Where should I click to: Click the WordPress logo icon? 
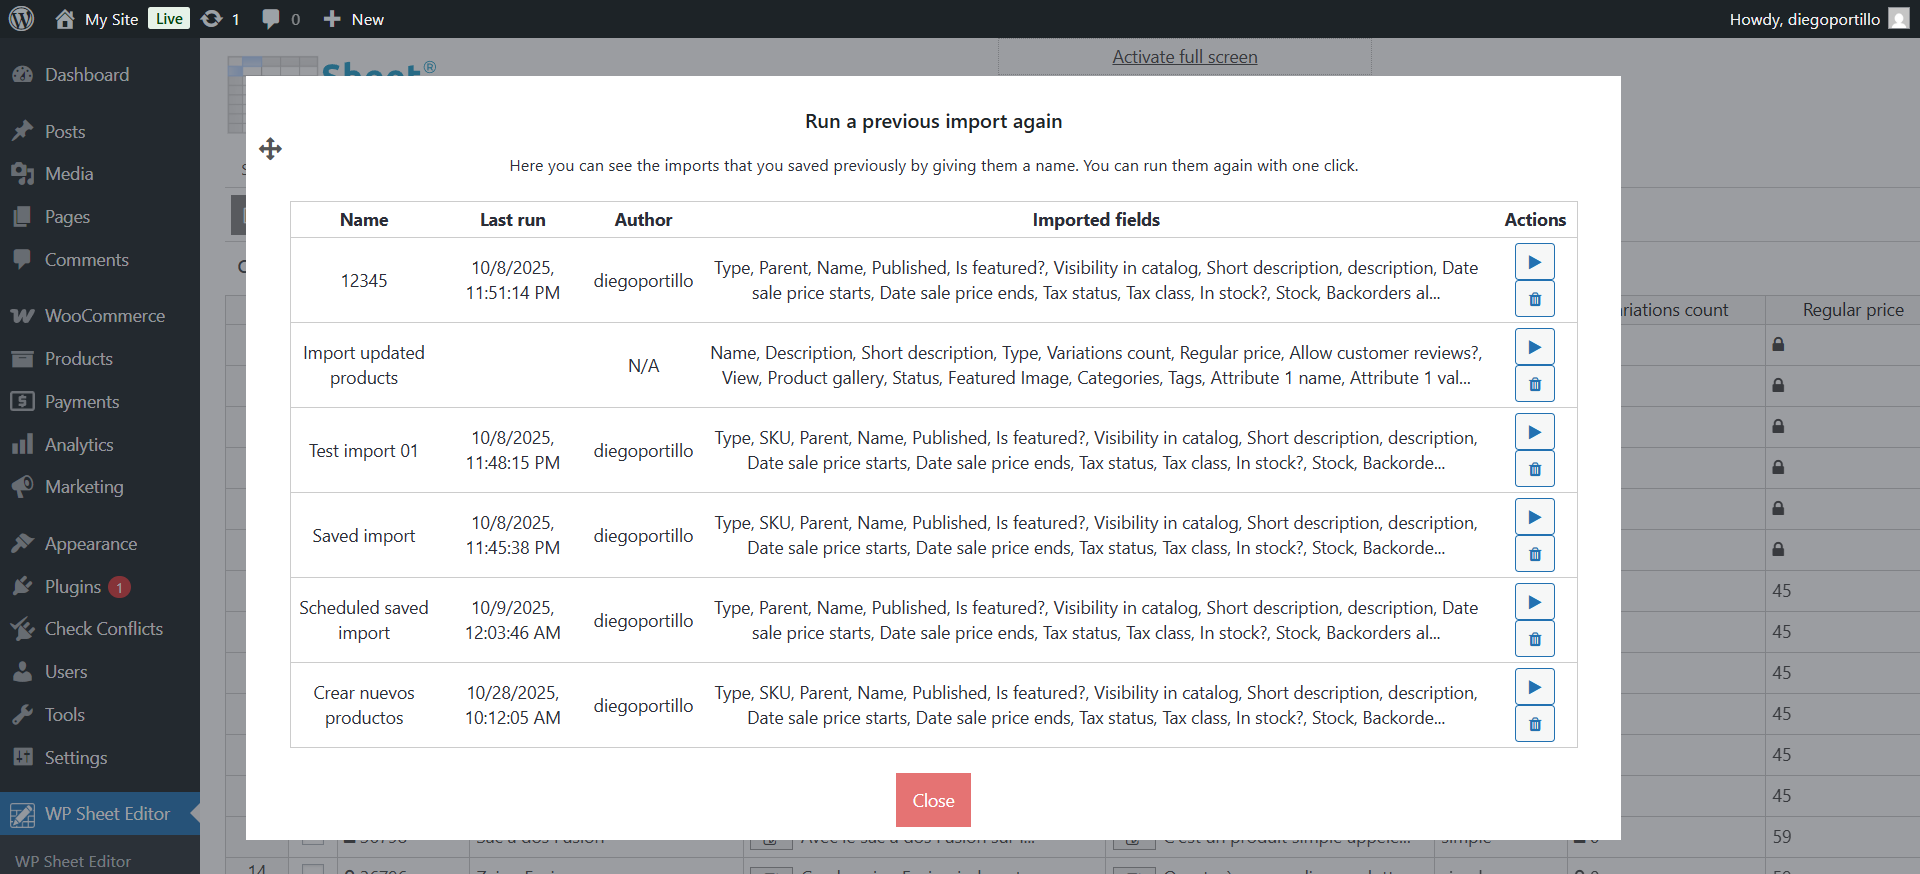click(x=21, y=19)
